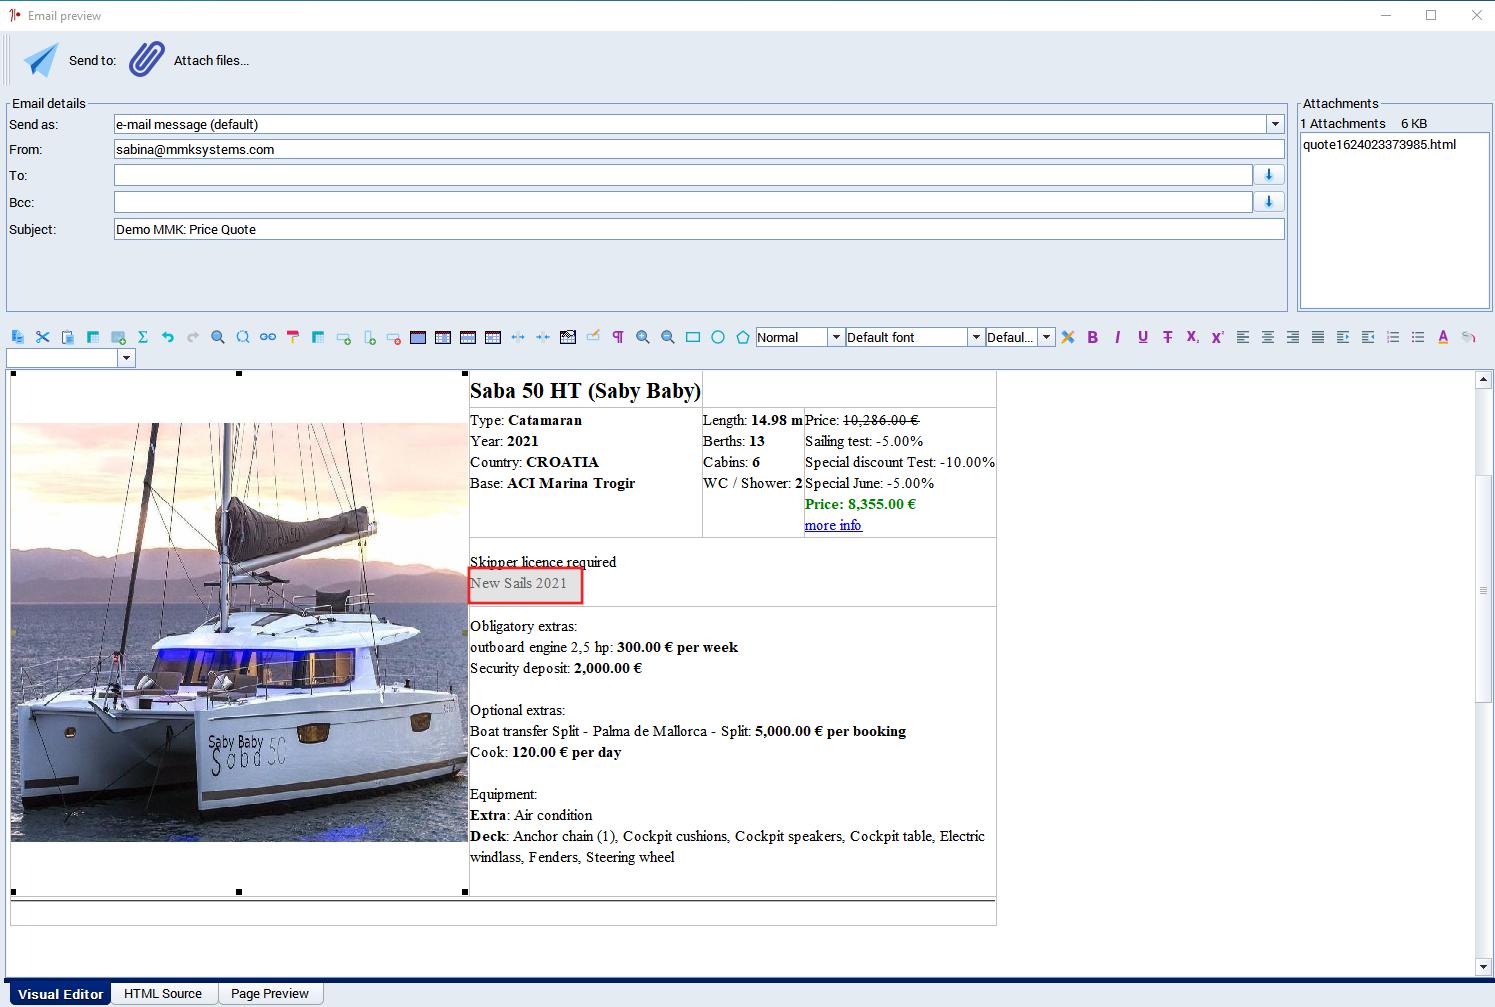
Task: Click the green Price: 8,355.00 € text
Action: pyautogui.click(x=860, y=504)
